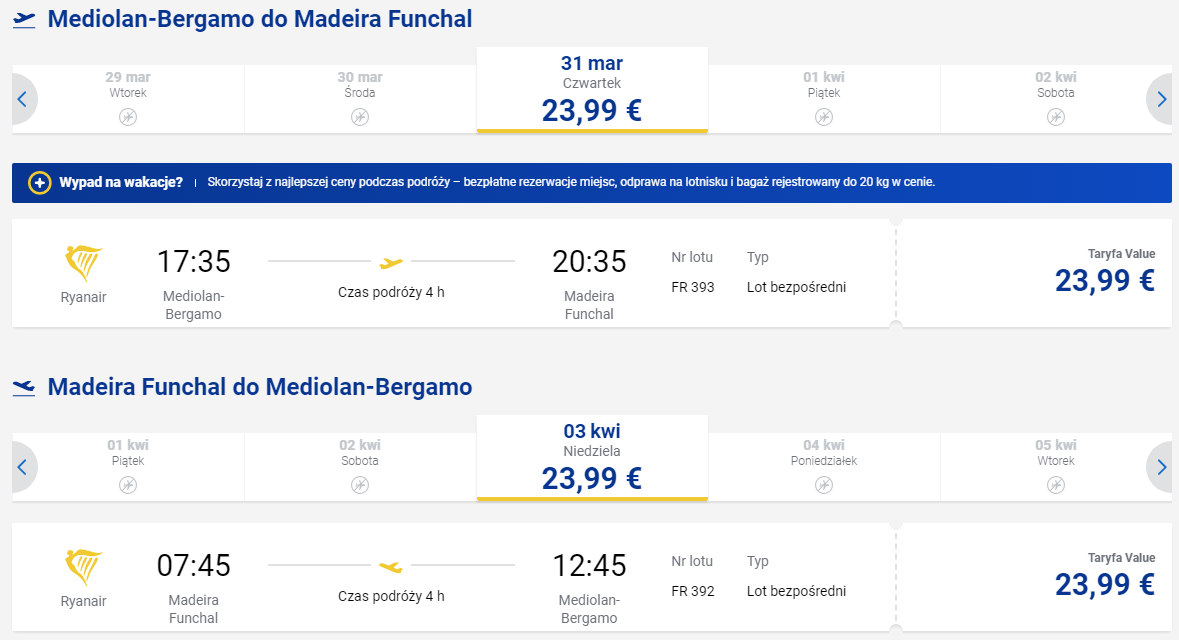Click the Ryanair harp logo on flight FR 392
Viewport: 1179px width, 640px height.
[83, 567]
